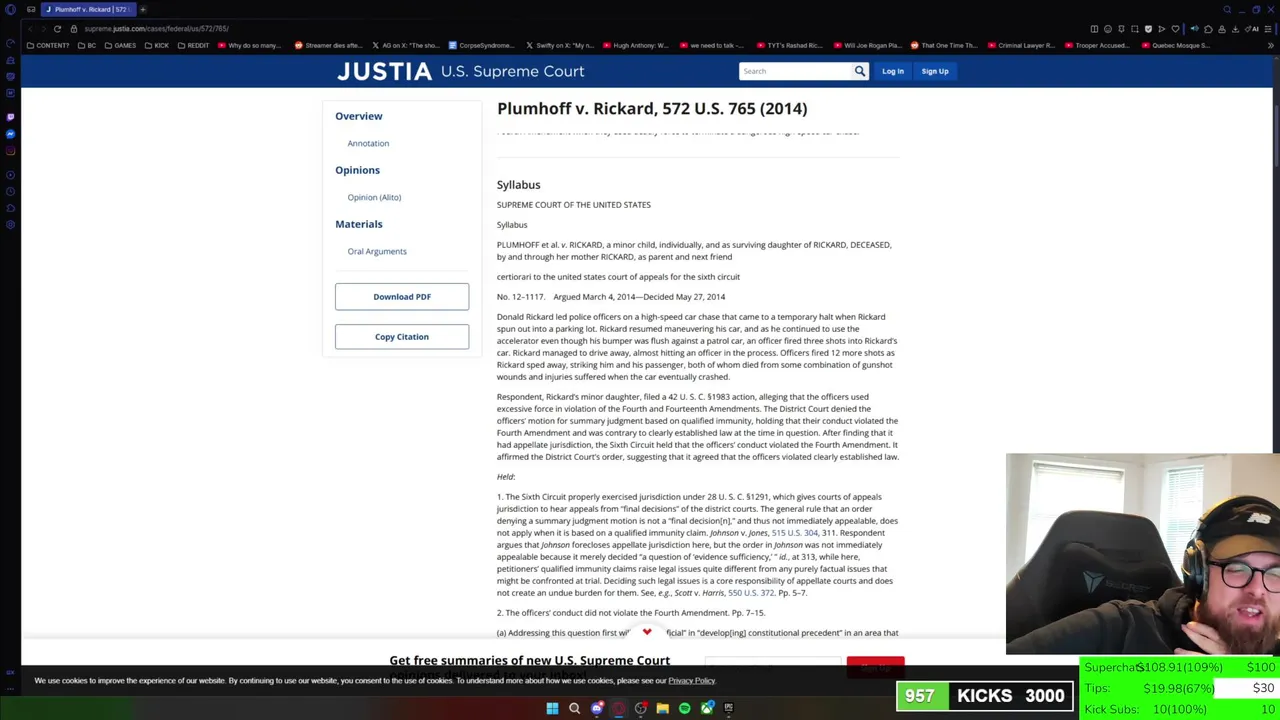
Task: Show more bookmarks with the overflow chevron
Action: 1271,45
